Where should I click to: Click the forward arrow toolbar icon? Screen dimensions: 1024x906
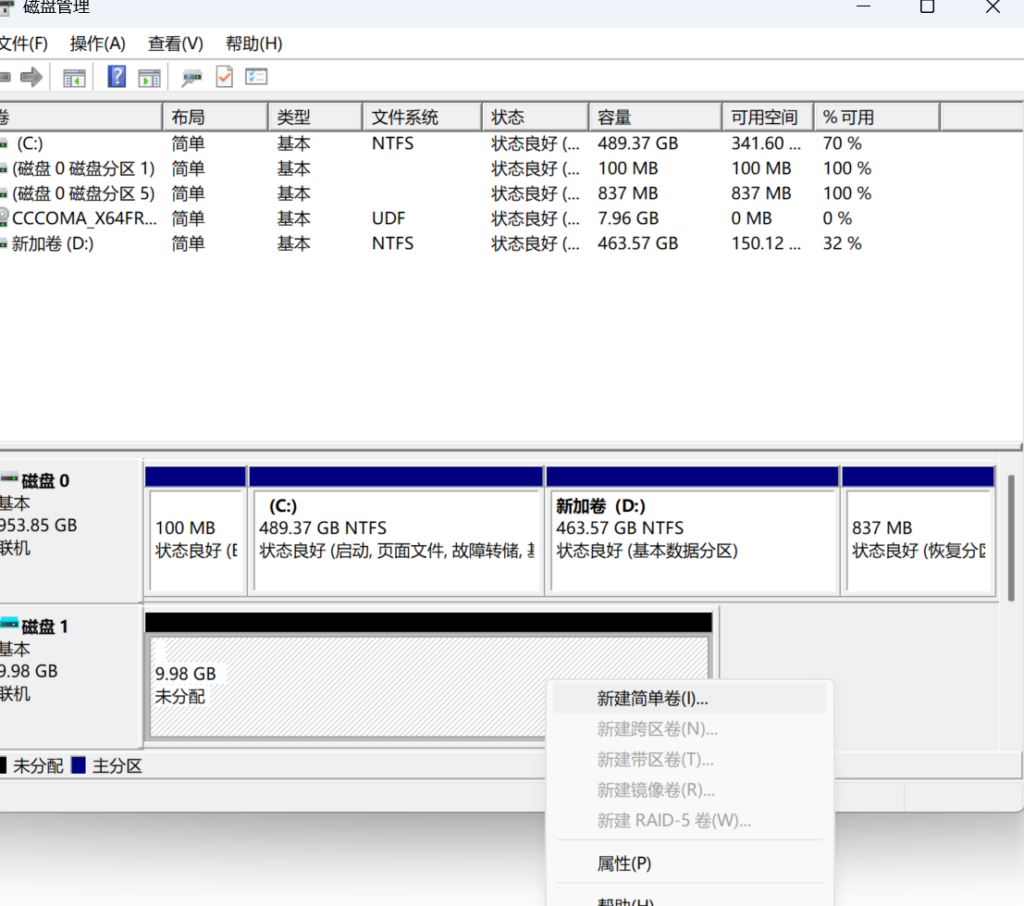pos(31,77)
